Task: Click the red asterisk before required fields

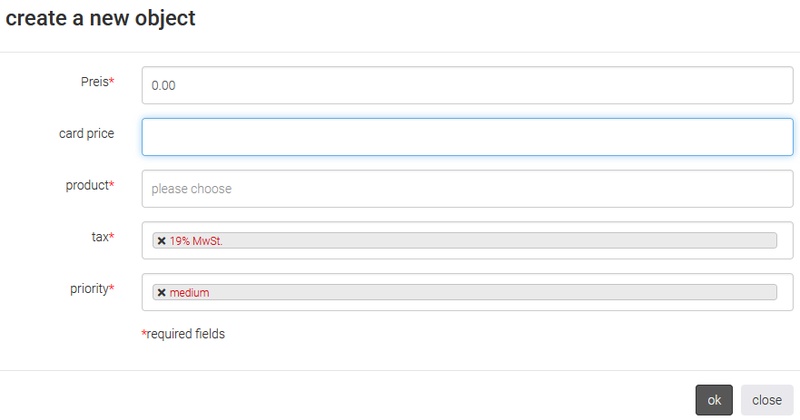Action: point(144,334)
